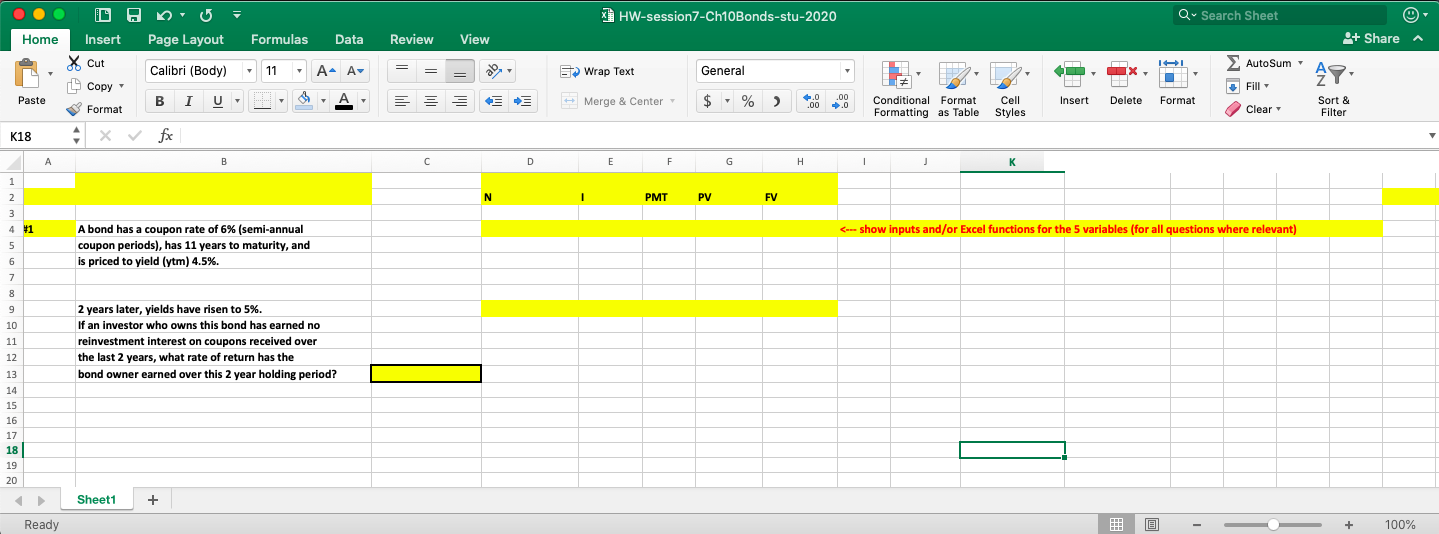Viewport: 1439px width, 534px height.
Task: Apply percent style
Action: click(747, 101)
